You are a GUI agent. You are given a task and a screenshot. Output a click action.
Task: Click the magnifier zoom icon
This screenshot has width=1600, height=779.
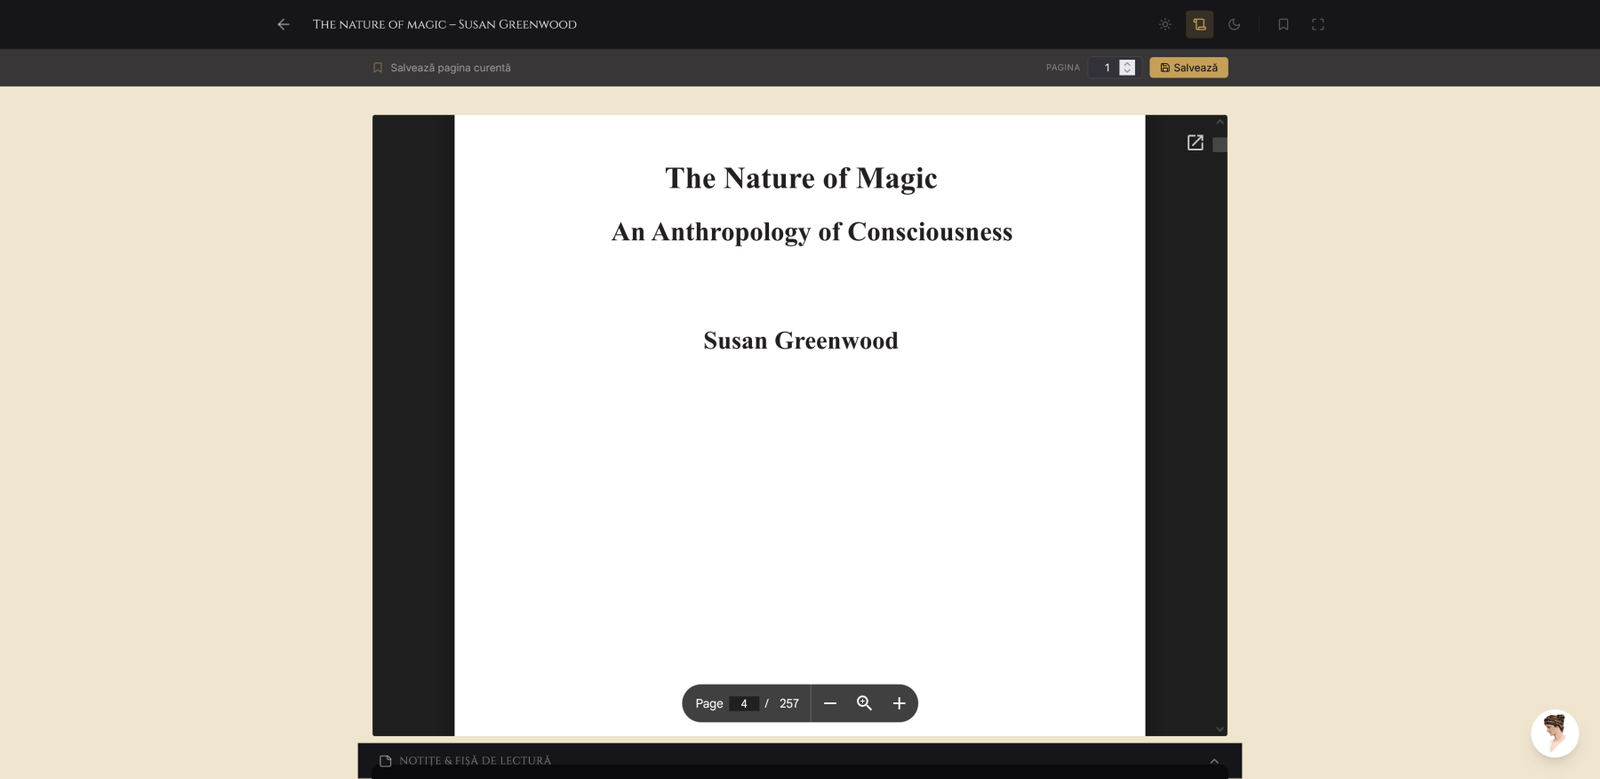click(x=865, y=703)
